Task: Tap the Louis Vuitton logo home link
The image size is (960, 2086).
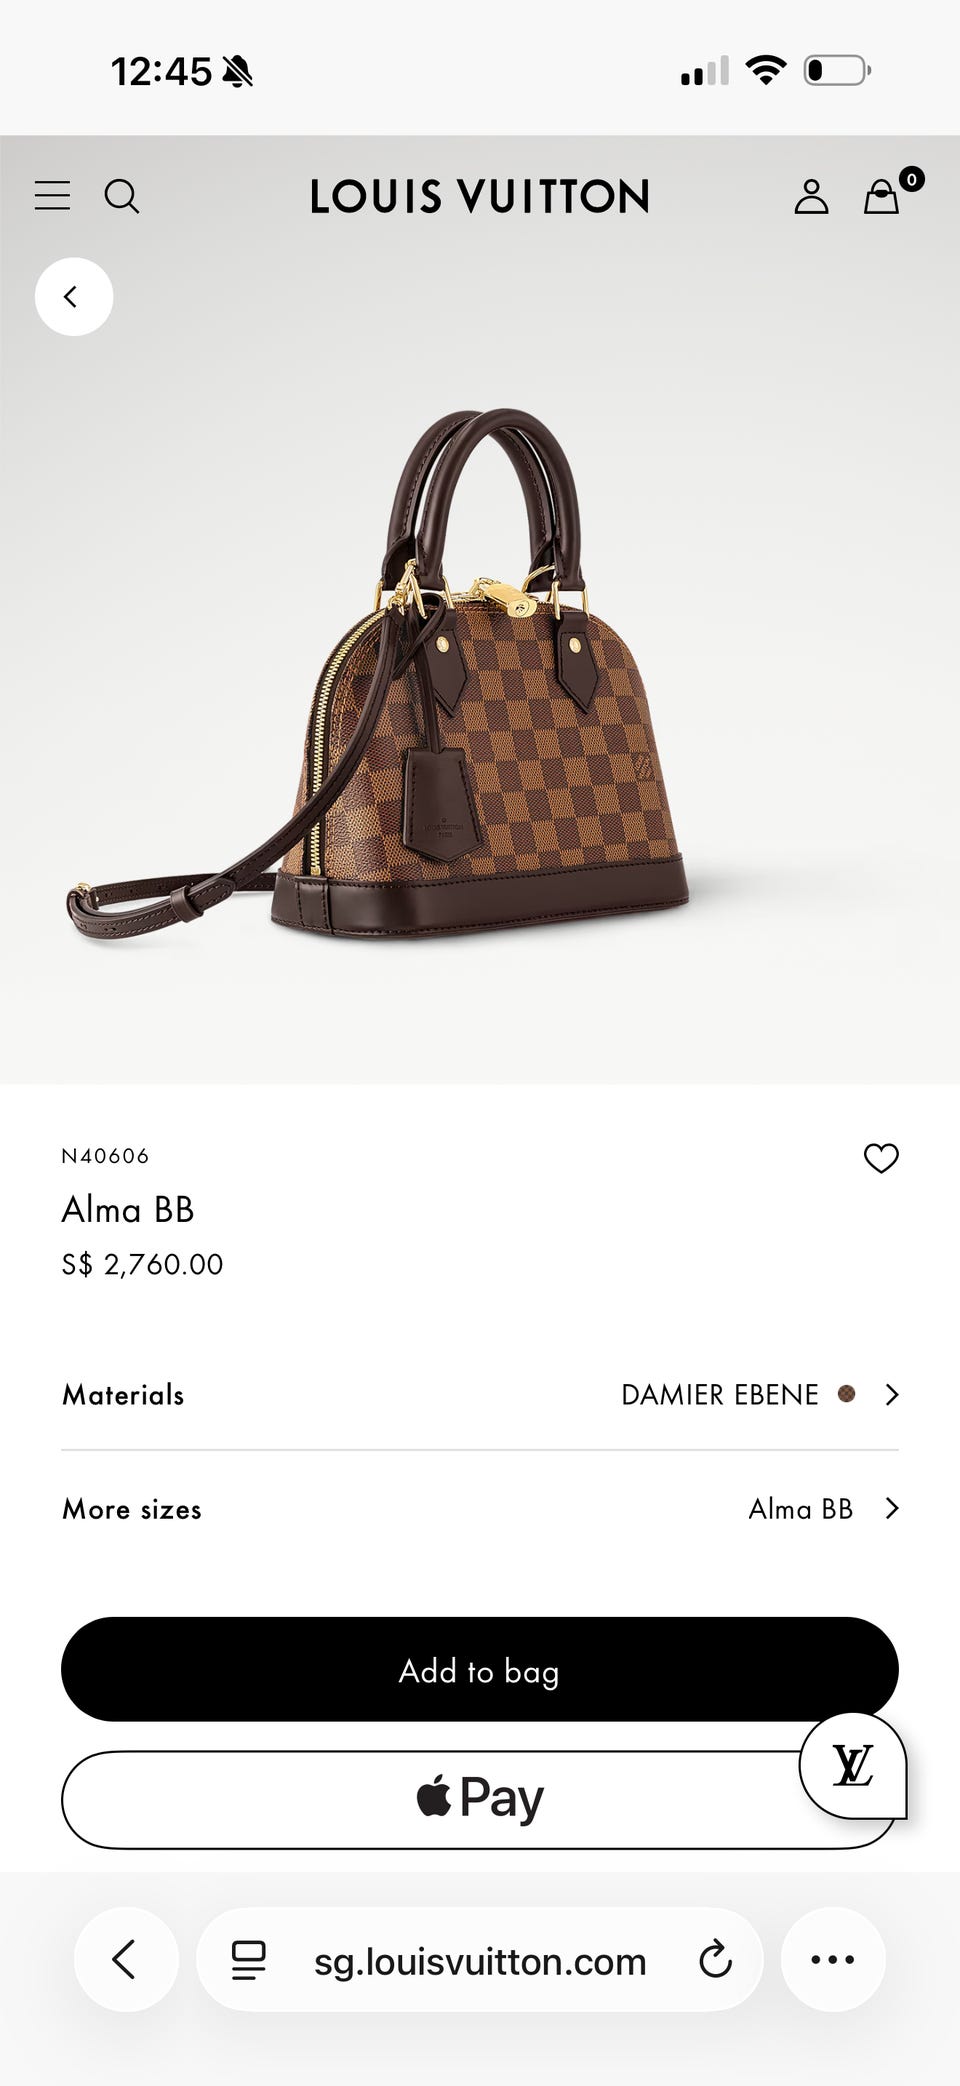Action: 480,196
